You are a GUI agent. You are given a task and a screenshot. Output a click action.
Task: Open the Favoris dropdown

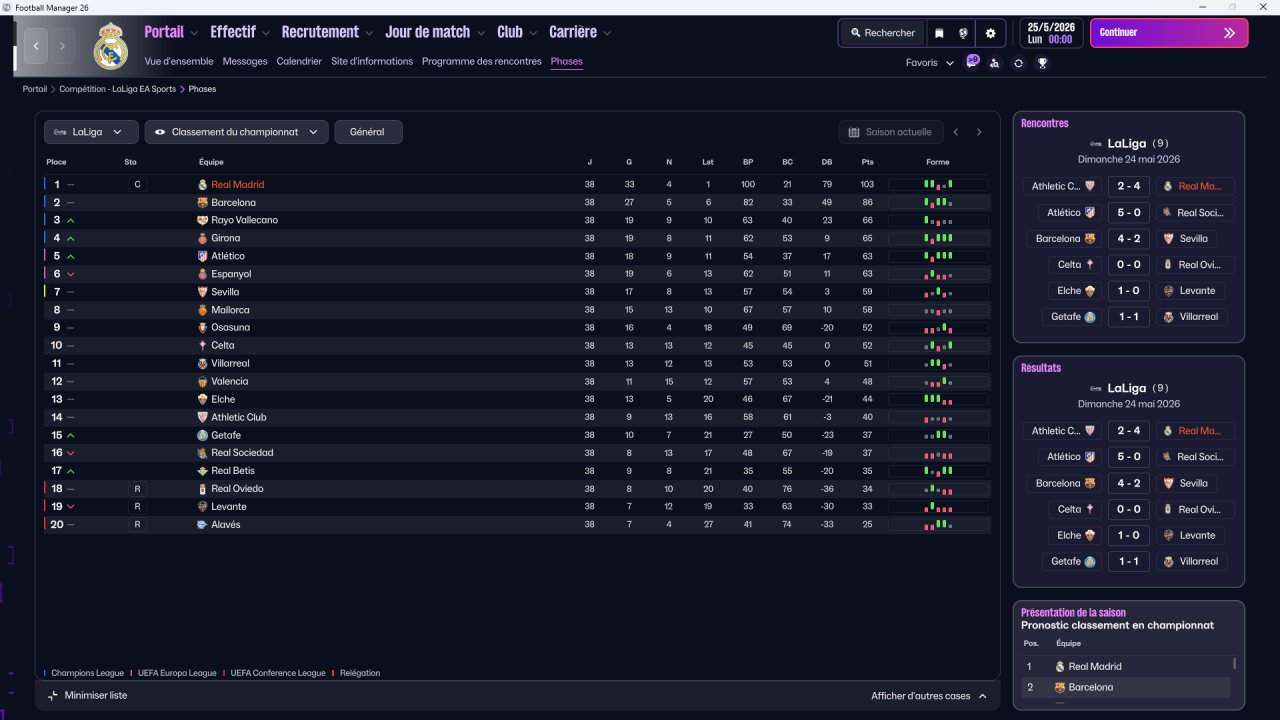pyautogui.click(x=930, y=63)
